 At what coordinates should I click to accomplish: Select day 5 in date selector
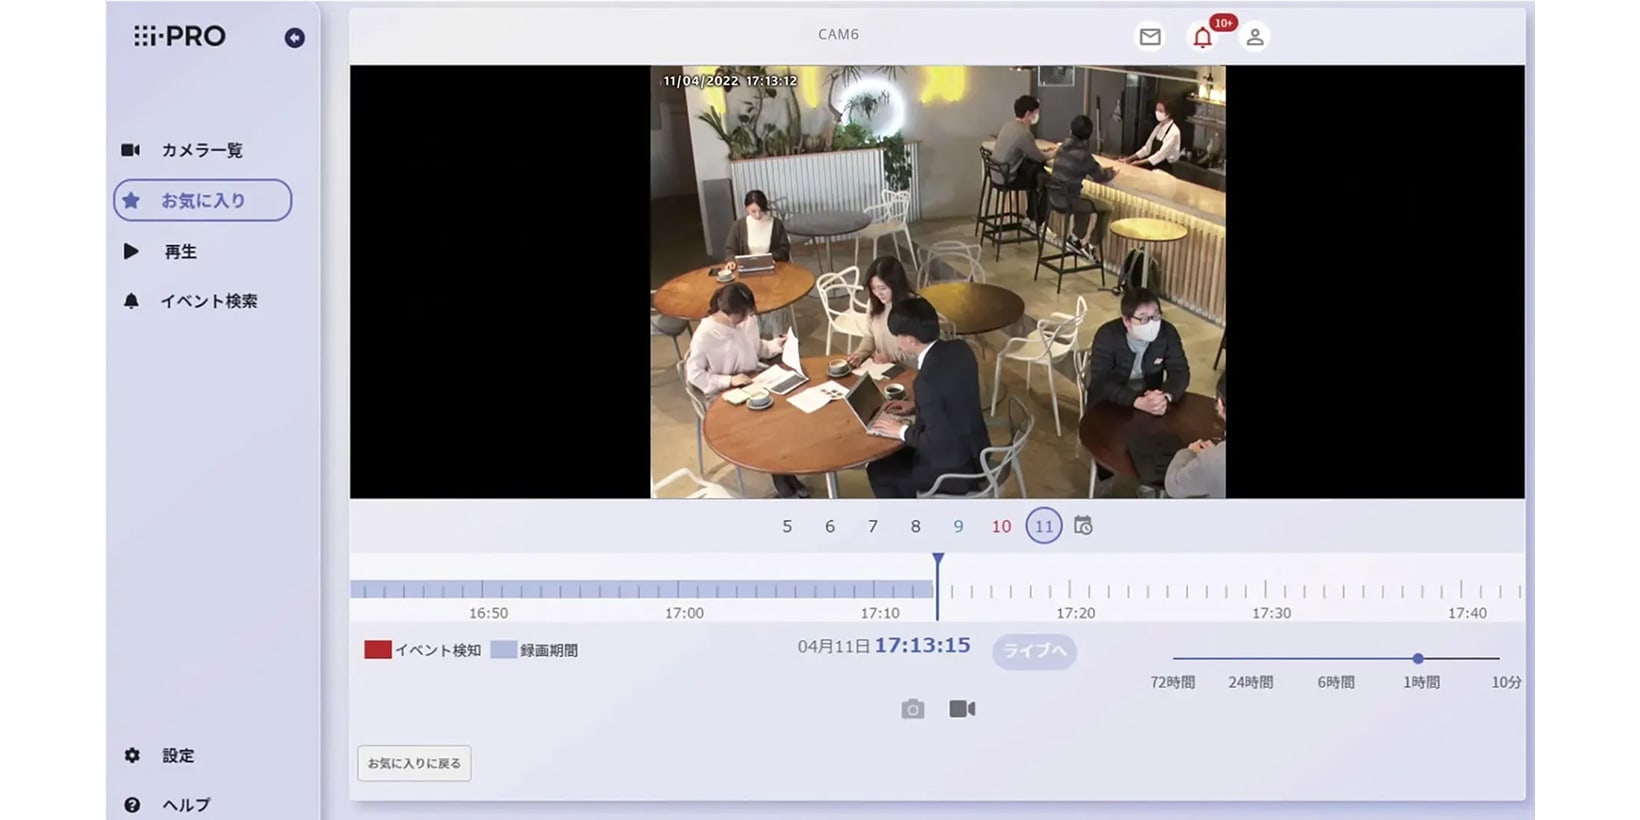(787, 526)
